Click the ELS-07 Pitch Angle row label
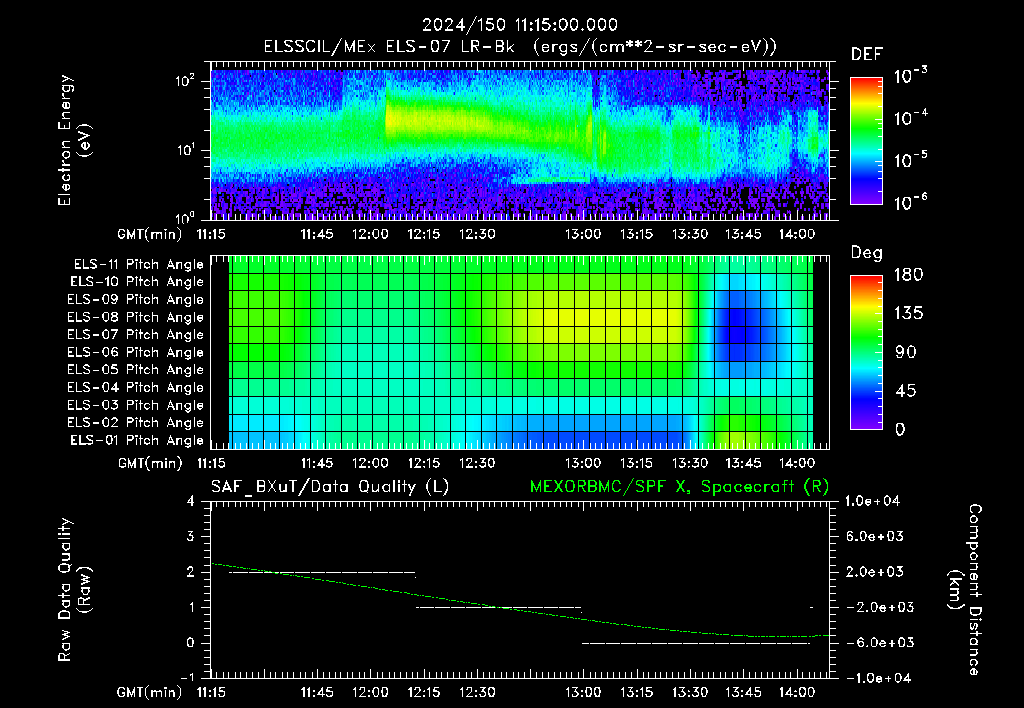 [136, 334]
